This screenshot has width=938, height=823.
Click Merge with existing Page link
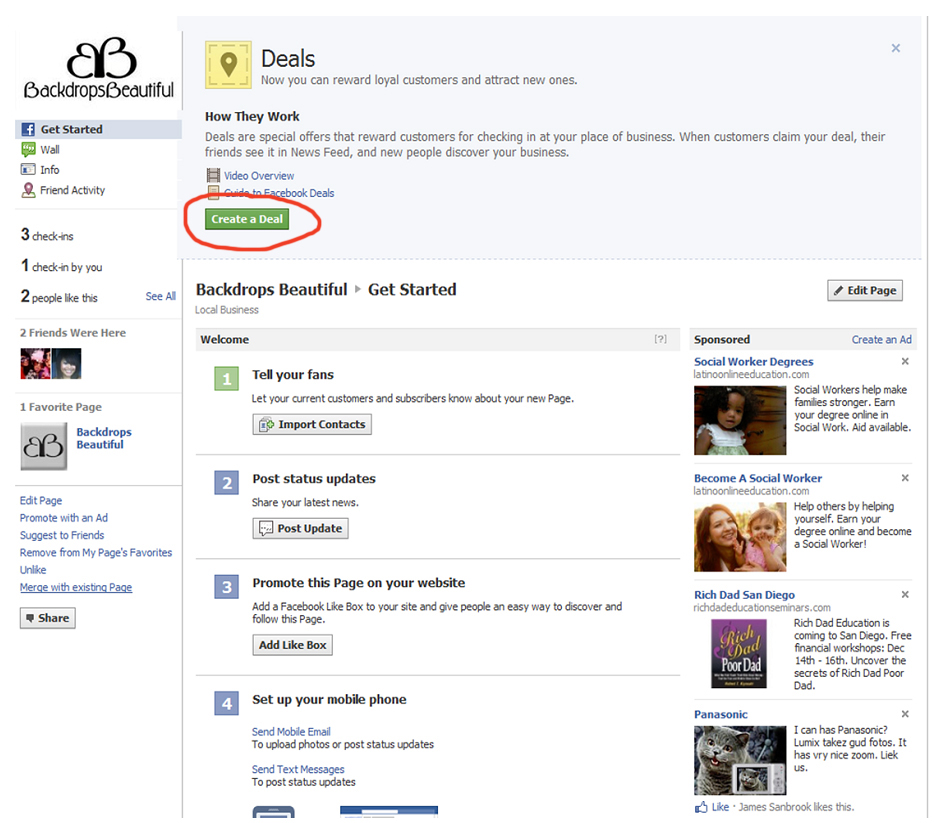(76, 587)
